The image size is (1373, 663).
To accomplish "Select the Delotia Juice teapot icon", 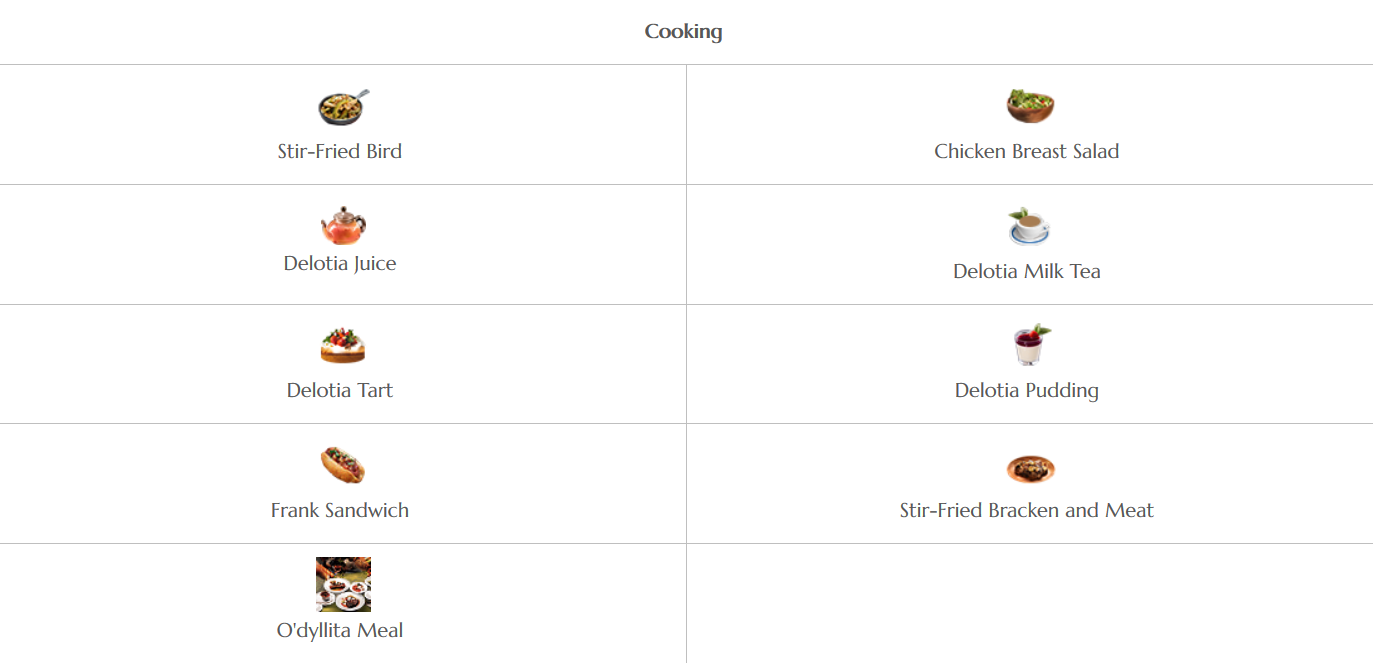I will (343, 226).
